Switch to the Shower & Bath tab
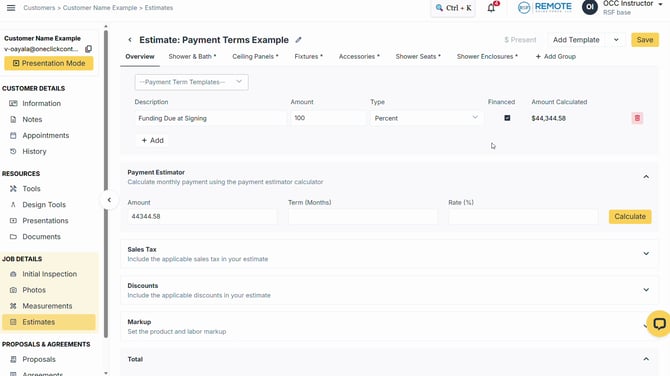The image size is (670, 376). tap(192, 56)
